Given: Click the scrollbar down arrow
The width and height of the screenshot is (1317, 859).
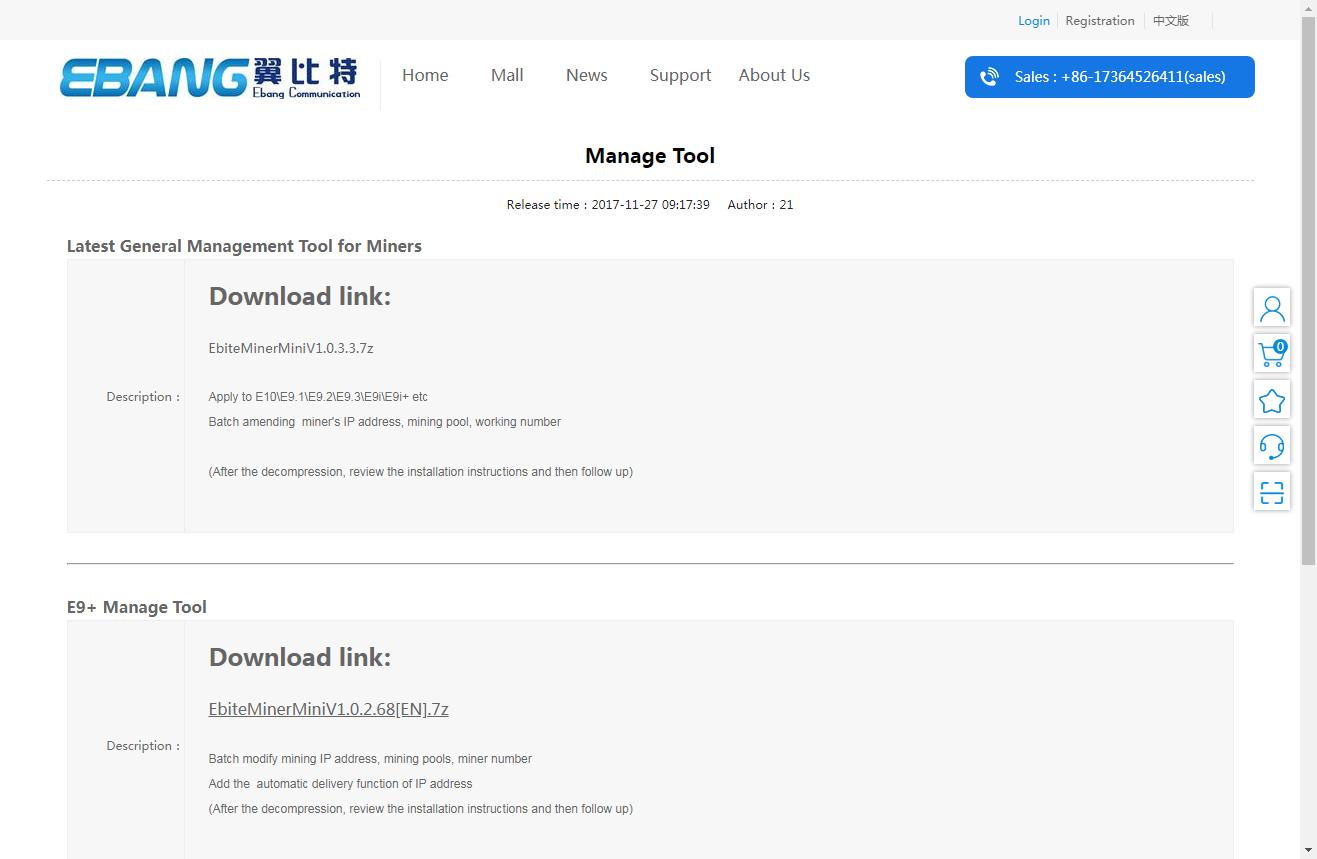Looking at the screenshot, I should pos(1308,850).
